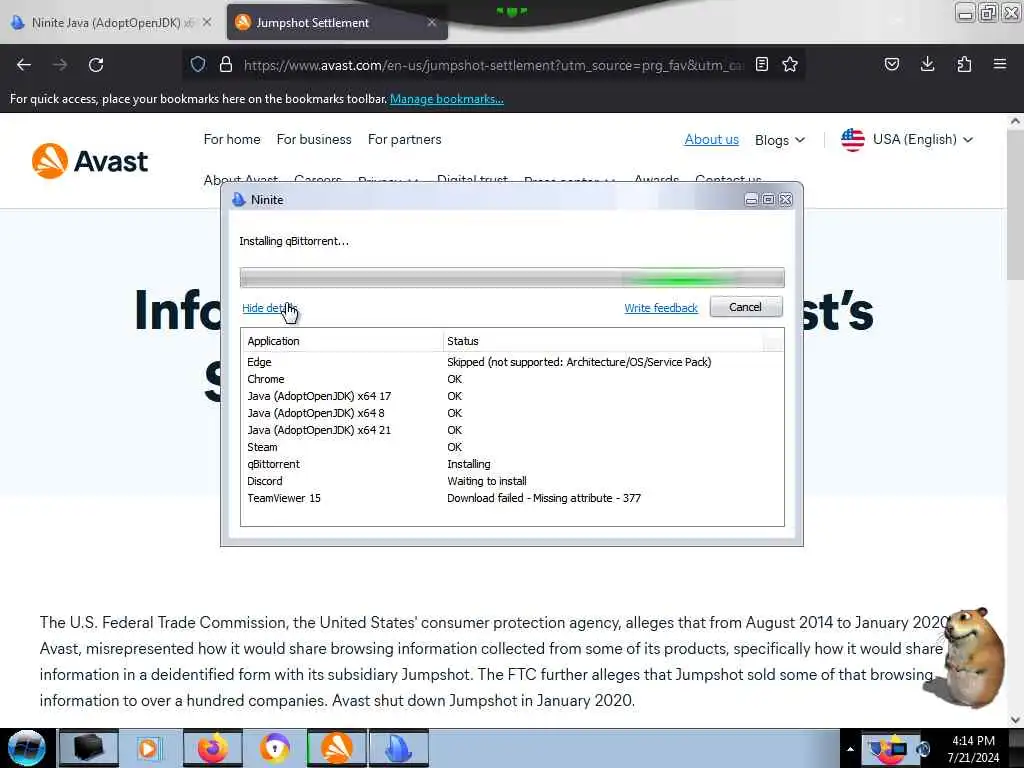The width and height of the screenshot is (1024, 768).
Task: Open the For home menu
Action: [232, 139]
